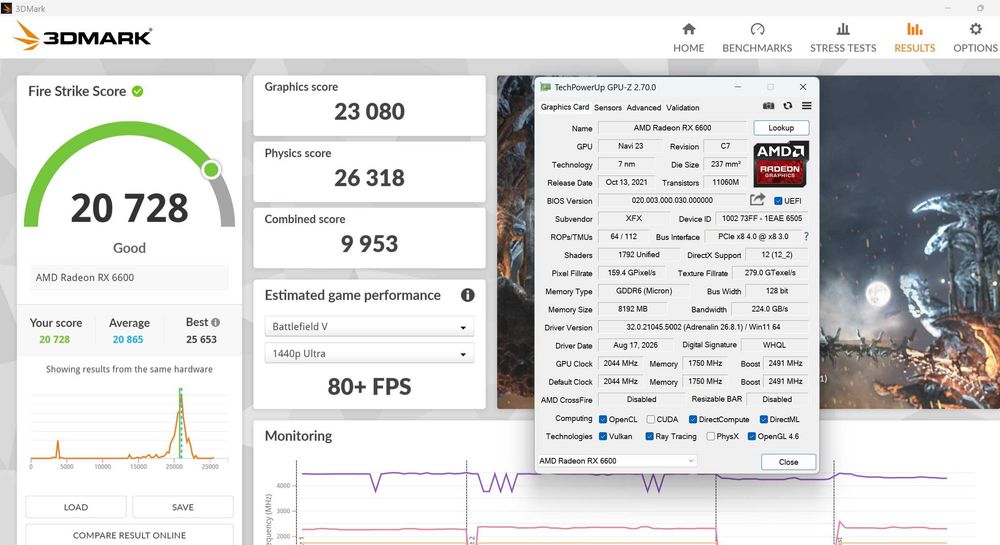
Task: Click the Estimated game performance info icon
Action: (x=467, y=295)
